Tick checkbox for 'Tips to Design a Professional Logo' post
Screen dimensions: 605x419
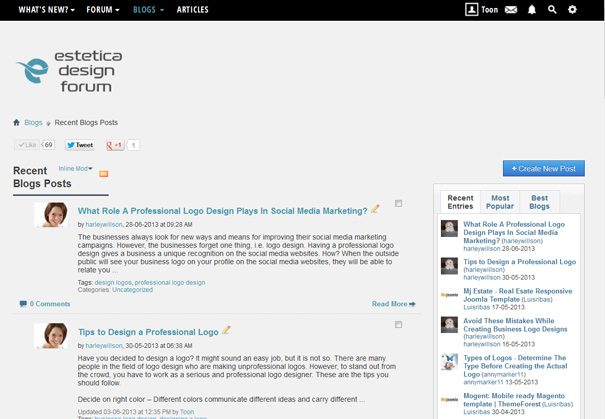(x=399, y=324)
